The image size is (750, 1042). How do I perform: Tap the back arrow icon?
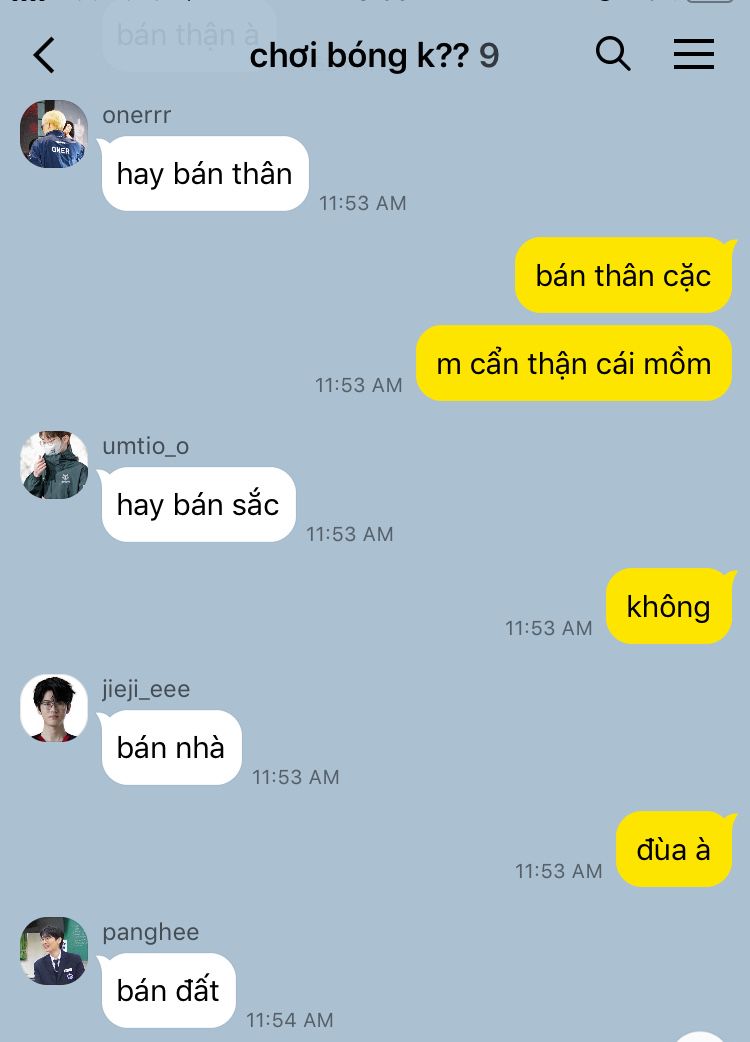tap(44, 54)
